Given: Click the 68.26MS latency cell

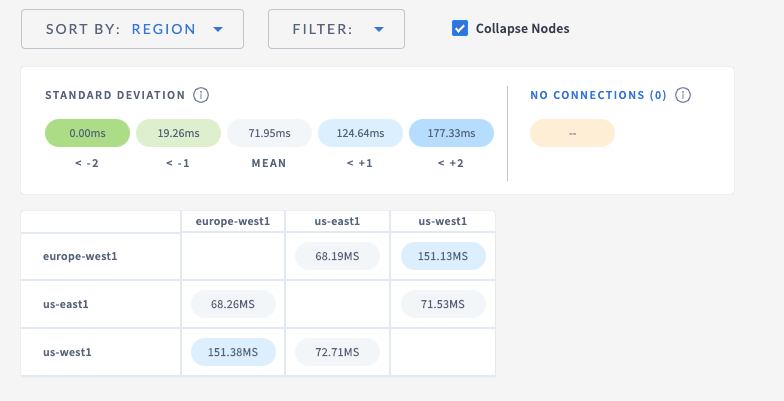Looking at the screenshot, I should 233,304.
